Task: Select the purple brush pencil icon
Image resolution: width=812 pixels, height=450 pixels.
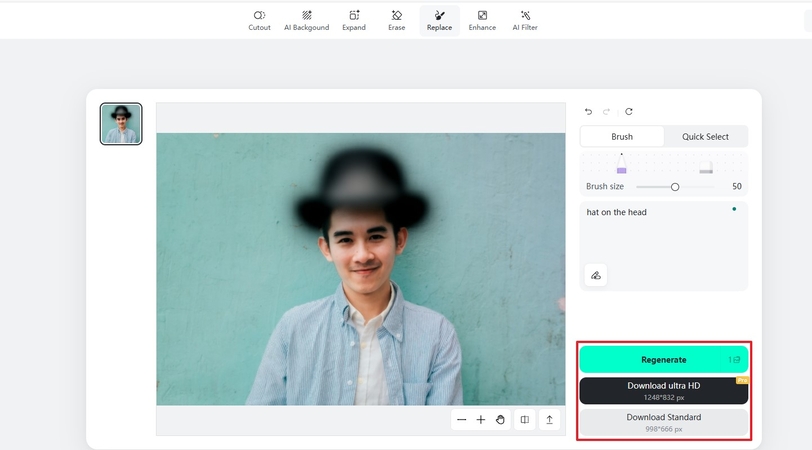Action: click(x=621, y=164)
